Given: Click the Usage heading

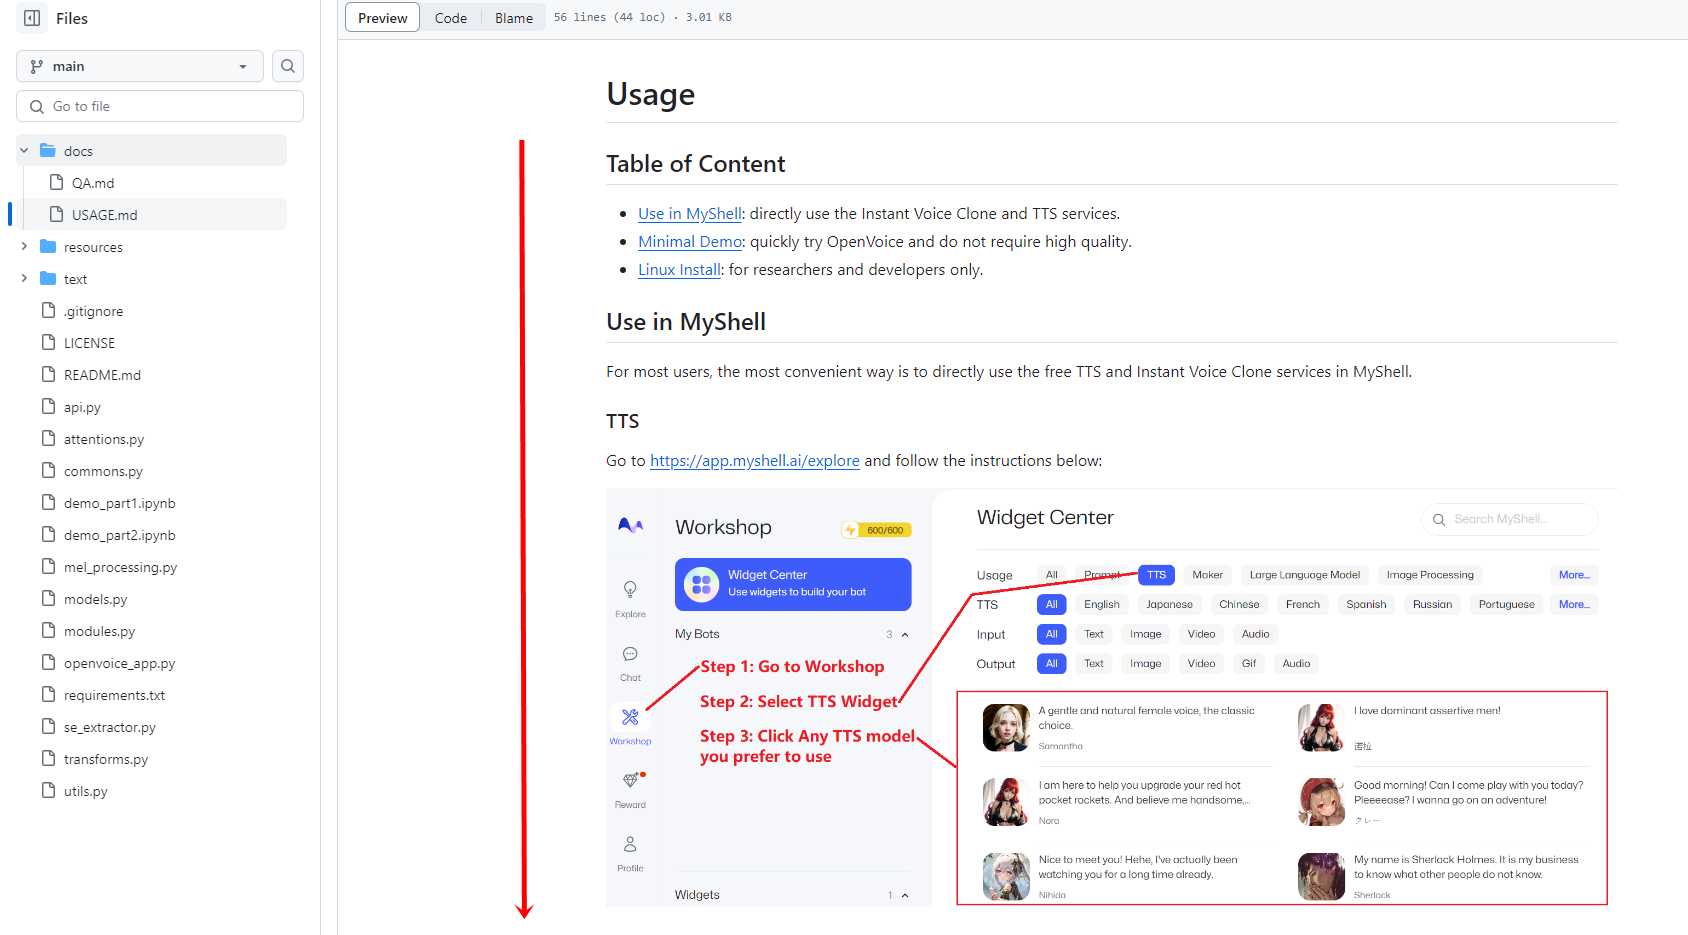Looking at the screenshot, I should (x=650, y=94).
